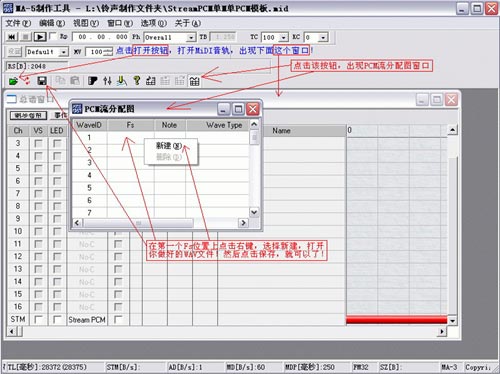Click the download arrow toolbar icon
This screenshot has width=500, height=374.
click(x=122, y=81)
